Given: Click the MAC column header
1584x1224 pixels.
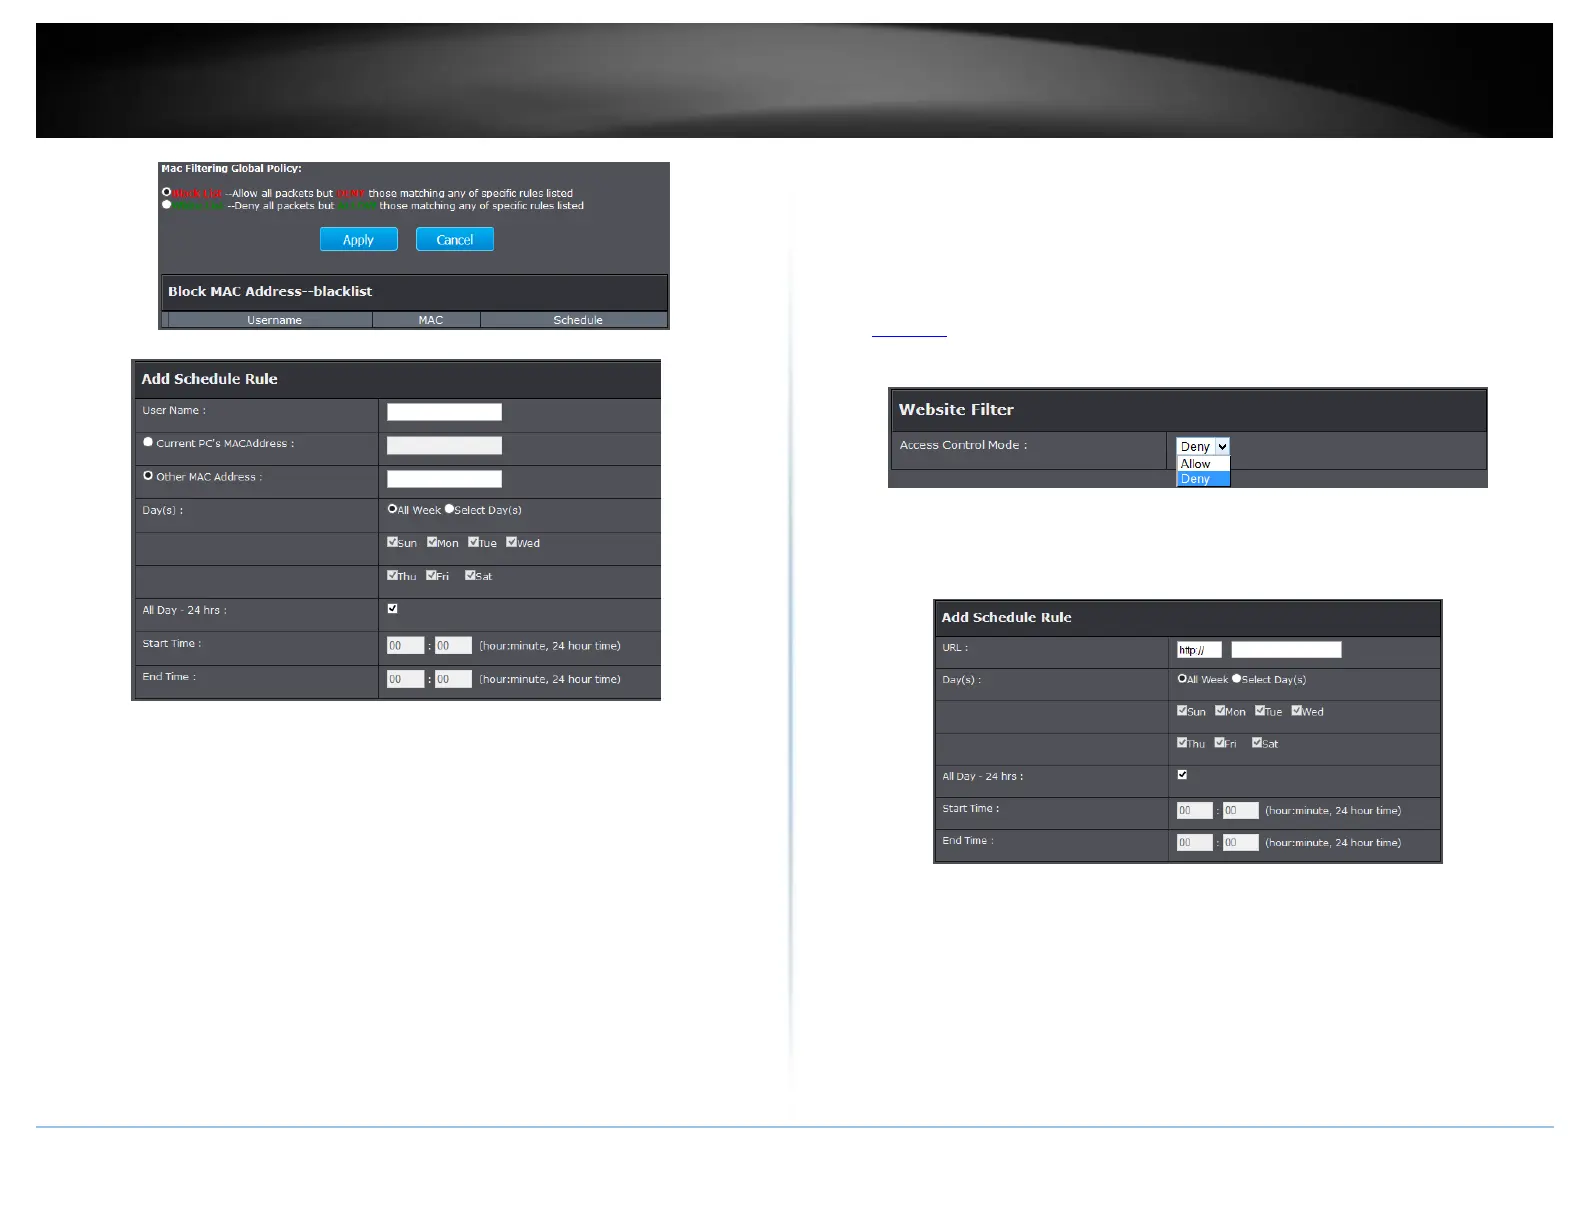Looking at the screenshot, I should (430, 320).
